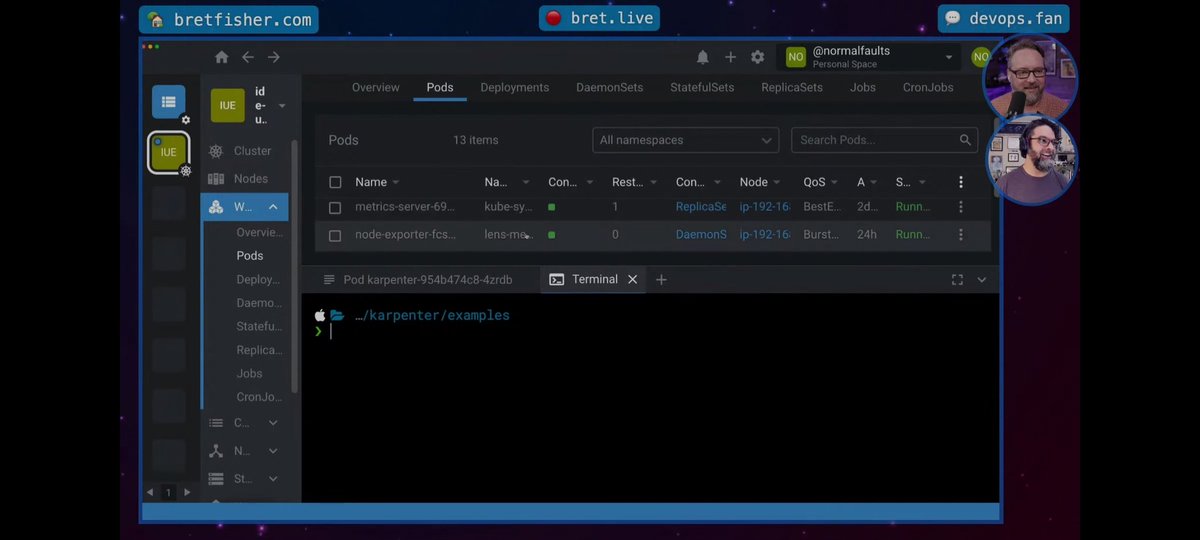Check the select-all pods checkbox in header

[335, 182]
